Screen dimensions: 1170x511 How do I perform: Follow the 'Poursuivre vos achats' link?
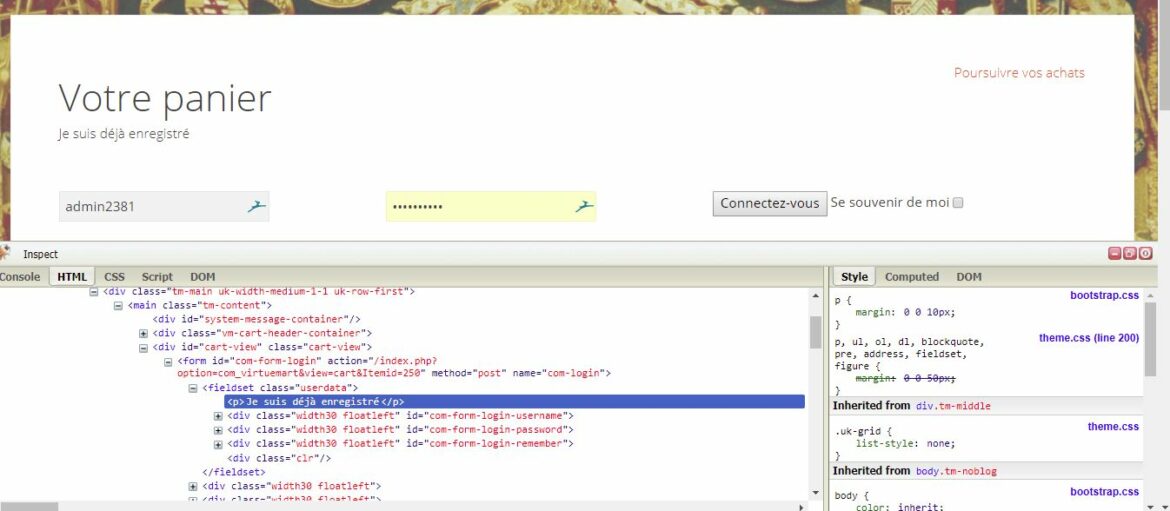point(1018,73)
